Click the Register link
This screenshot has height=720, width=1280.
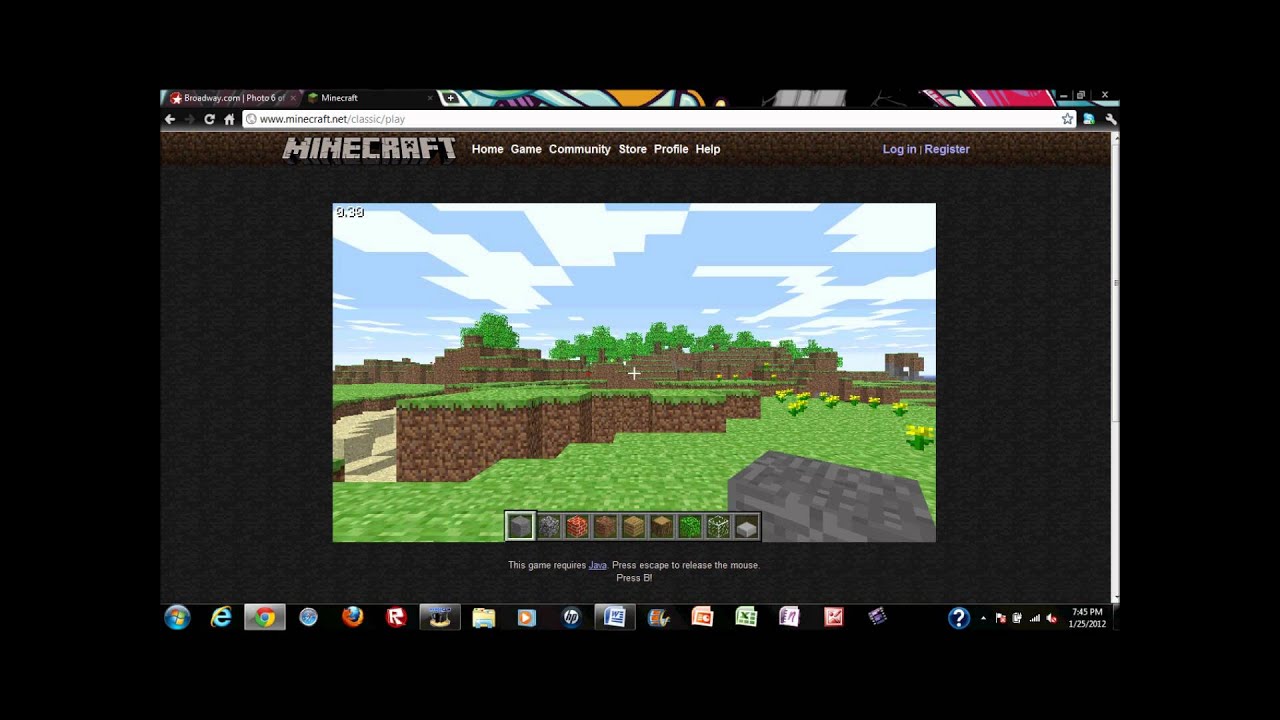click(947, 149)
